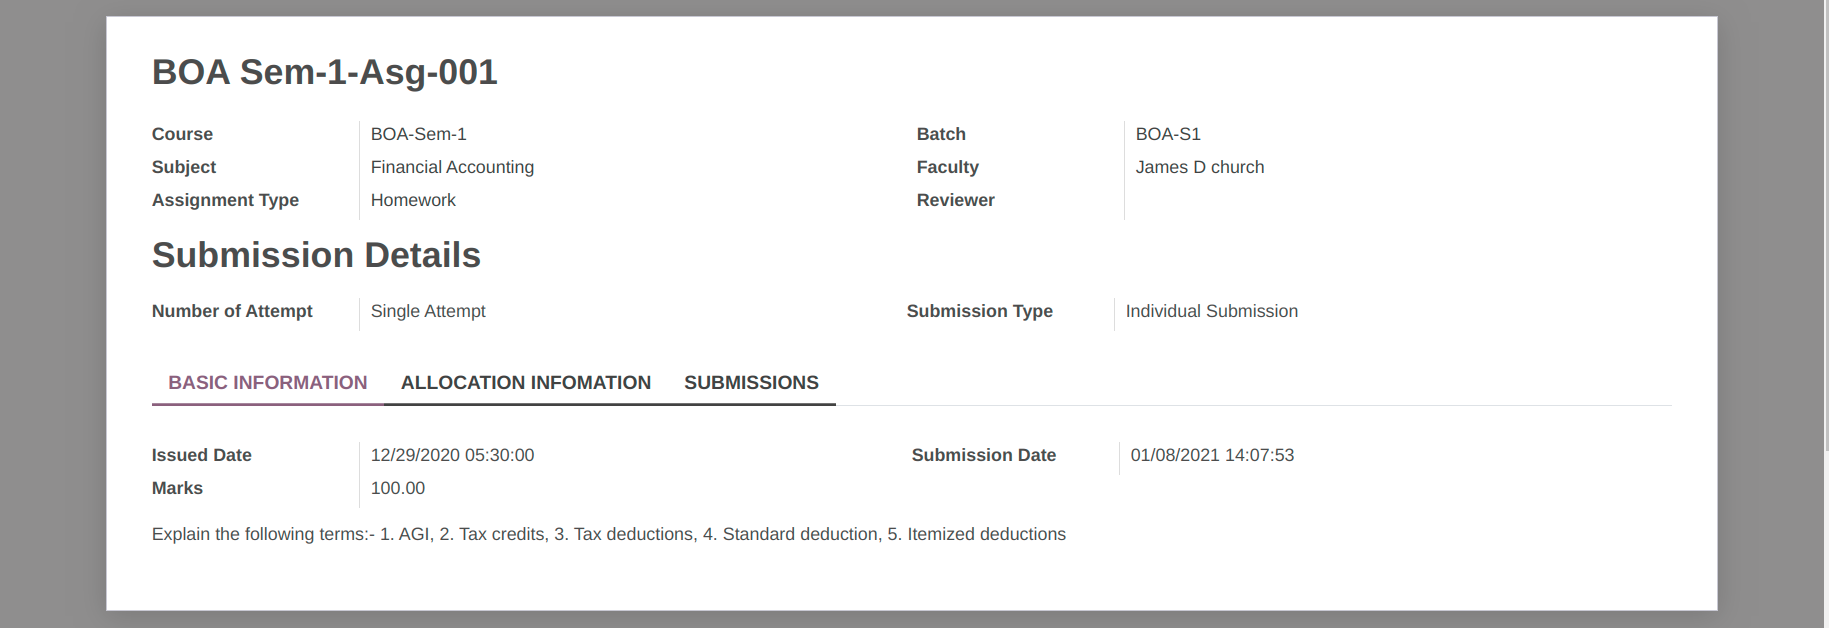
Task: Open faculty James D church
Action: [x=1199, y=167]
